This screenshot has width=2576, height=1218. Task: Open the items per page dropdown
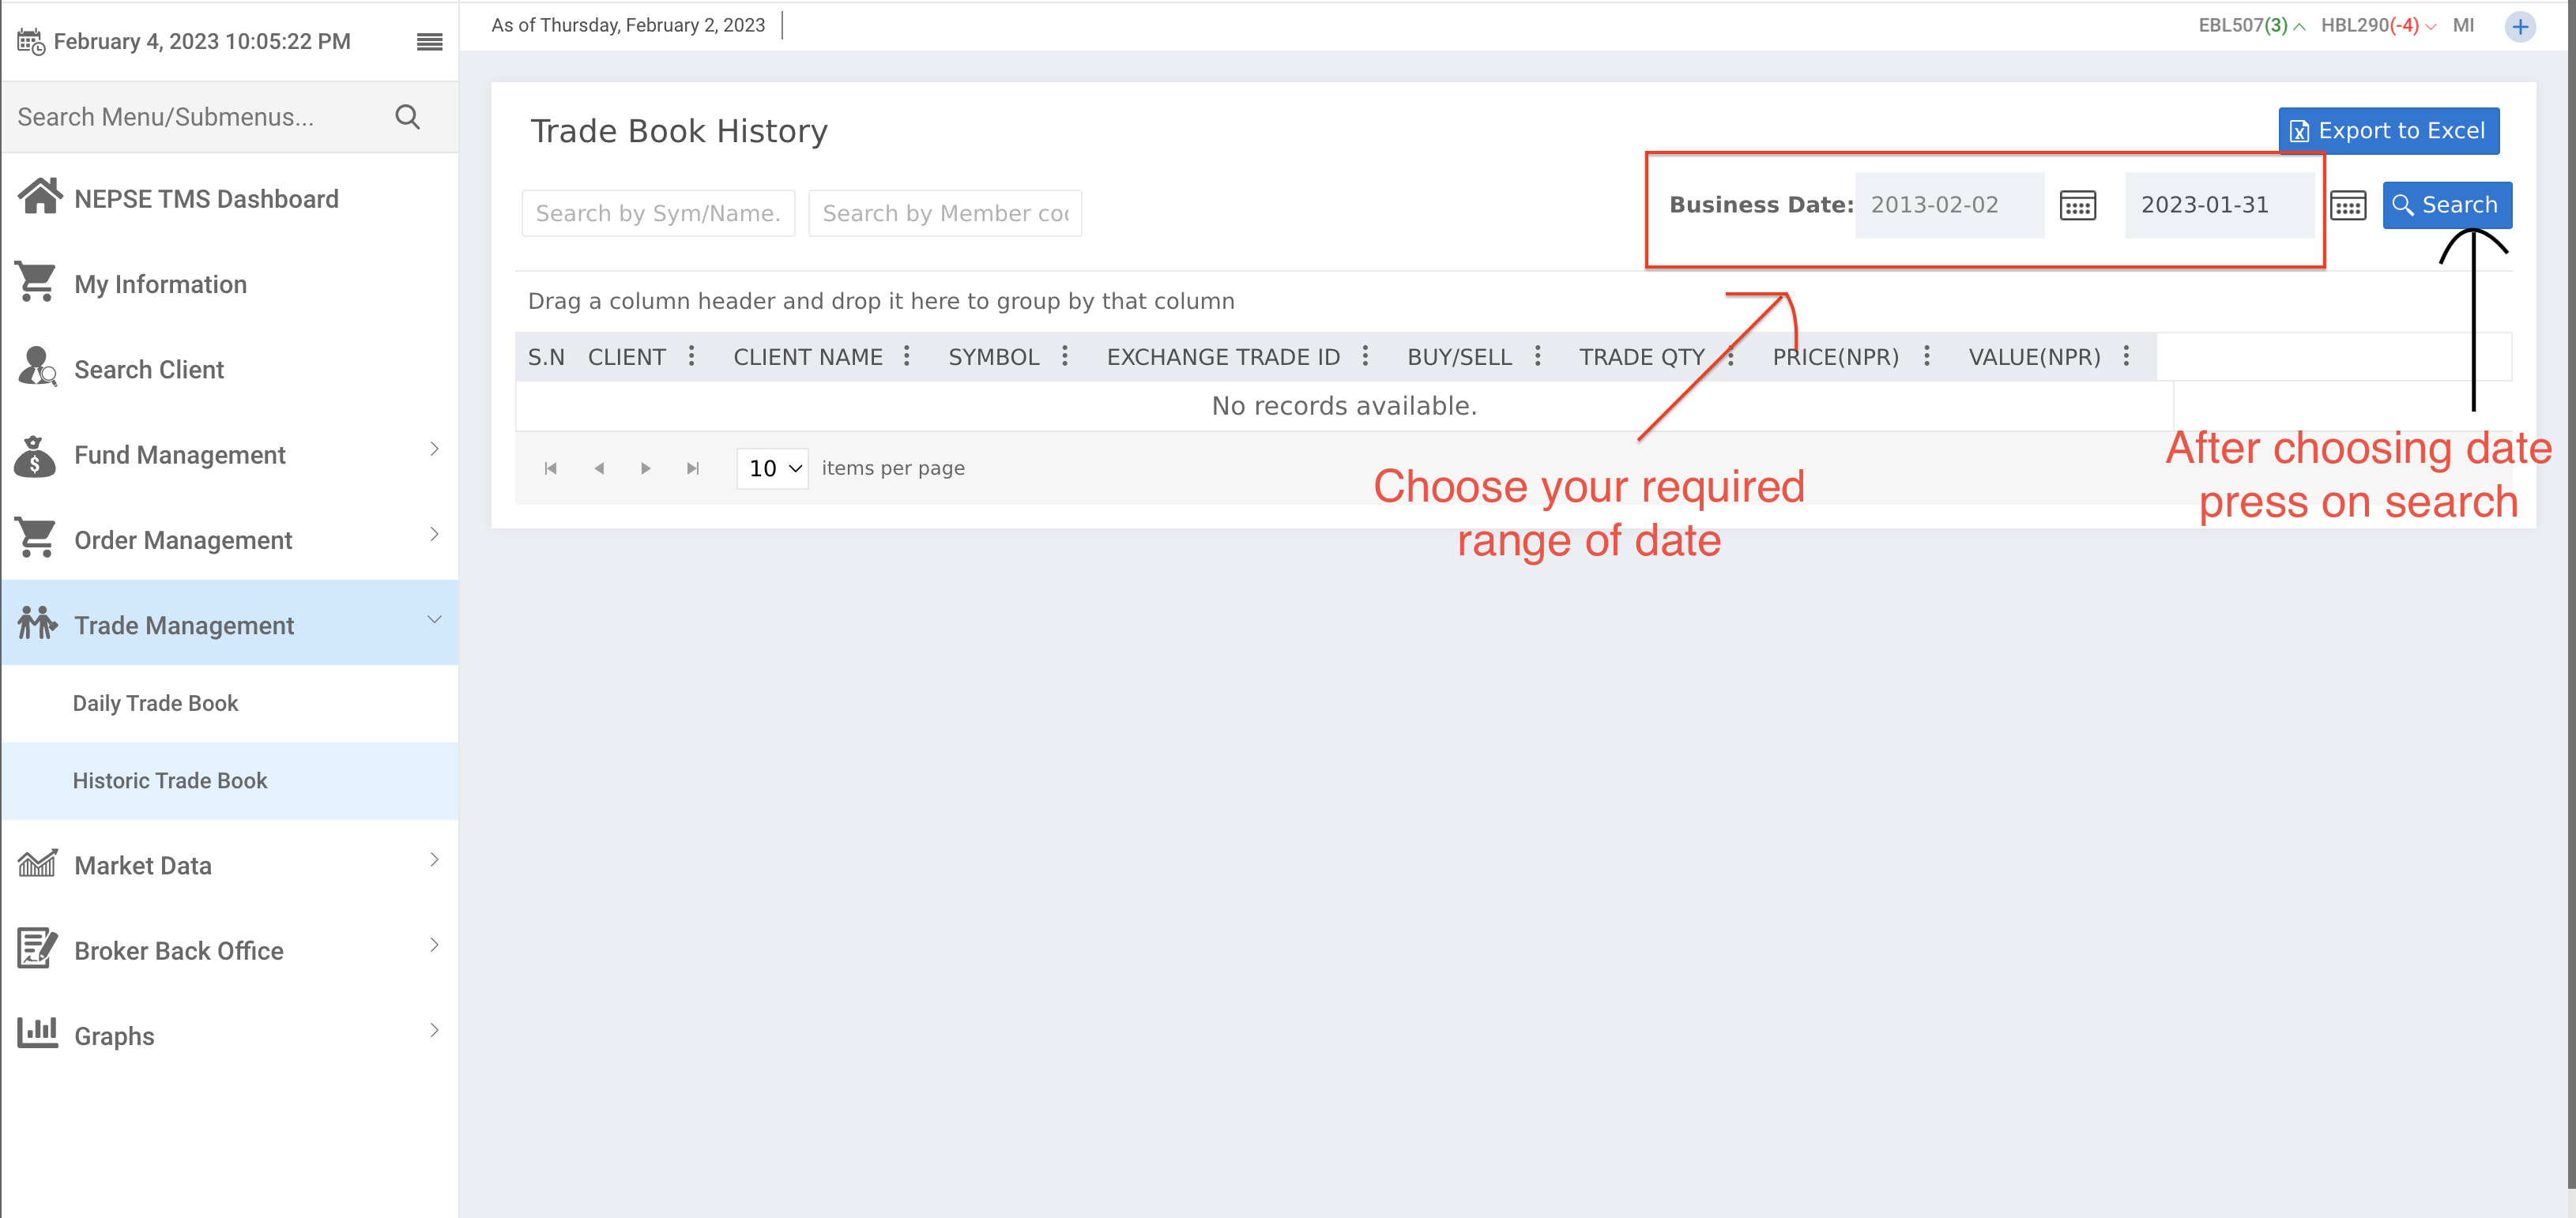(773, 468)
